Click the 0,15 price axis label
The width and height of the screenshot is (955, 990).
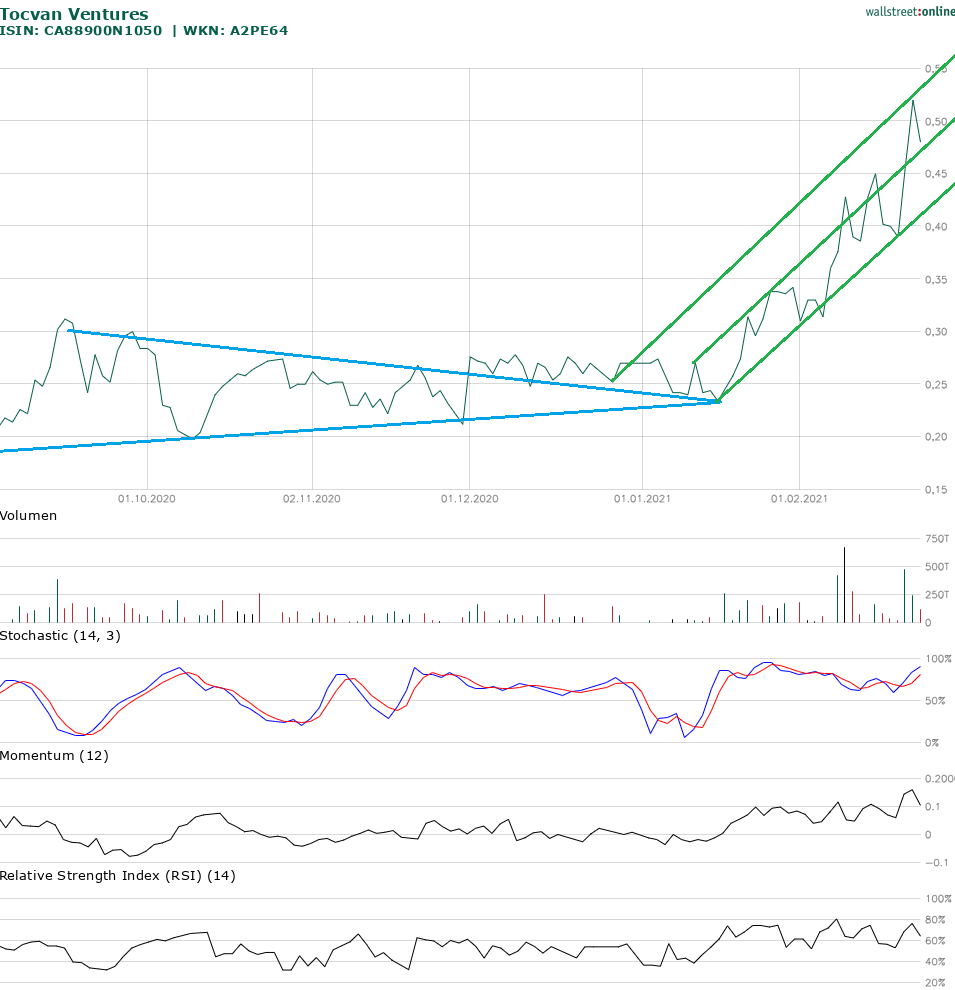coord(936,489)
